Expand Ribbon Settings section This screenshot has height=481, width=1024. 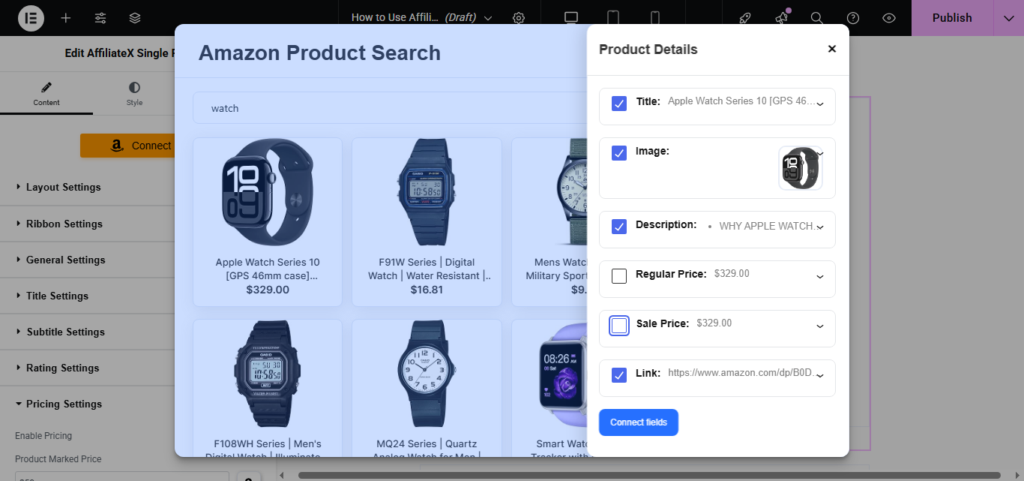click(64, 224)
